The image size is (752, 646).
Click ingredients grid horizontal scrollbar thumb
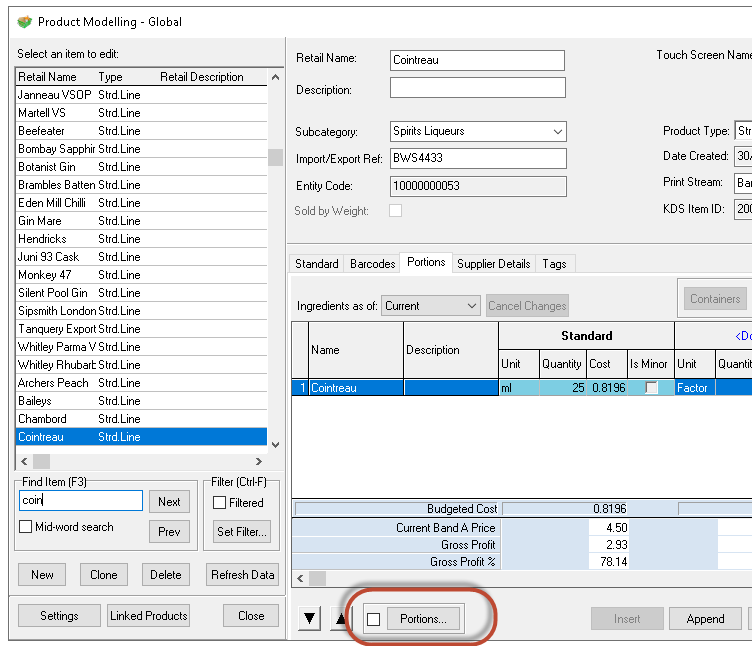pos(317,578)
